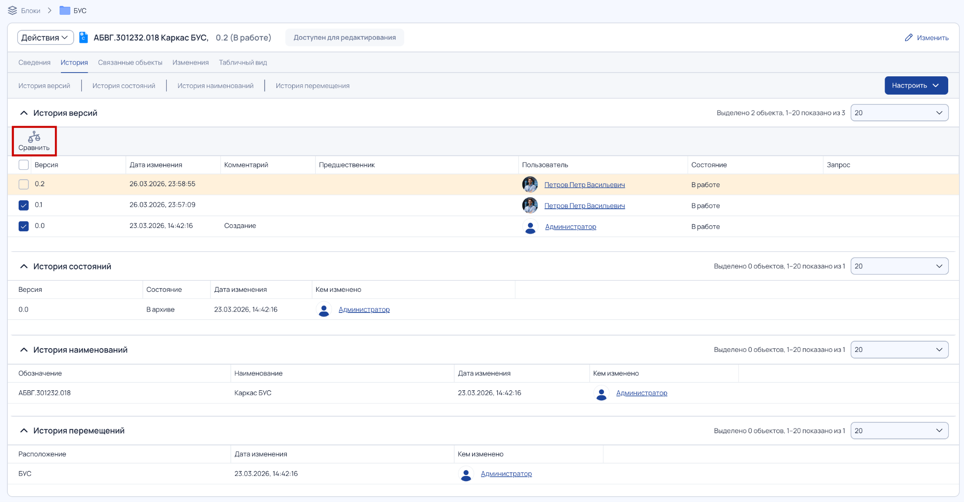Open Администратор link in version 0.0 row
This screenshot has width=964, height=502.
click(571, 227)
